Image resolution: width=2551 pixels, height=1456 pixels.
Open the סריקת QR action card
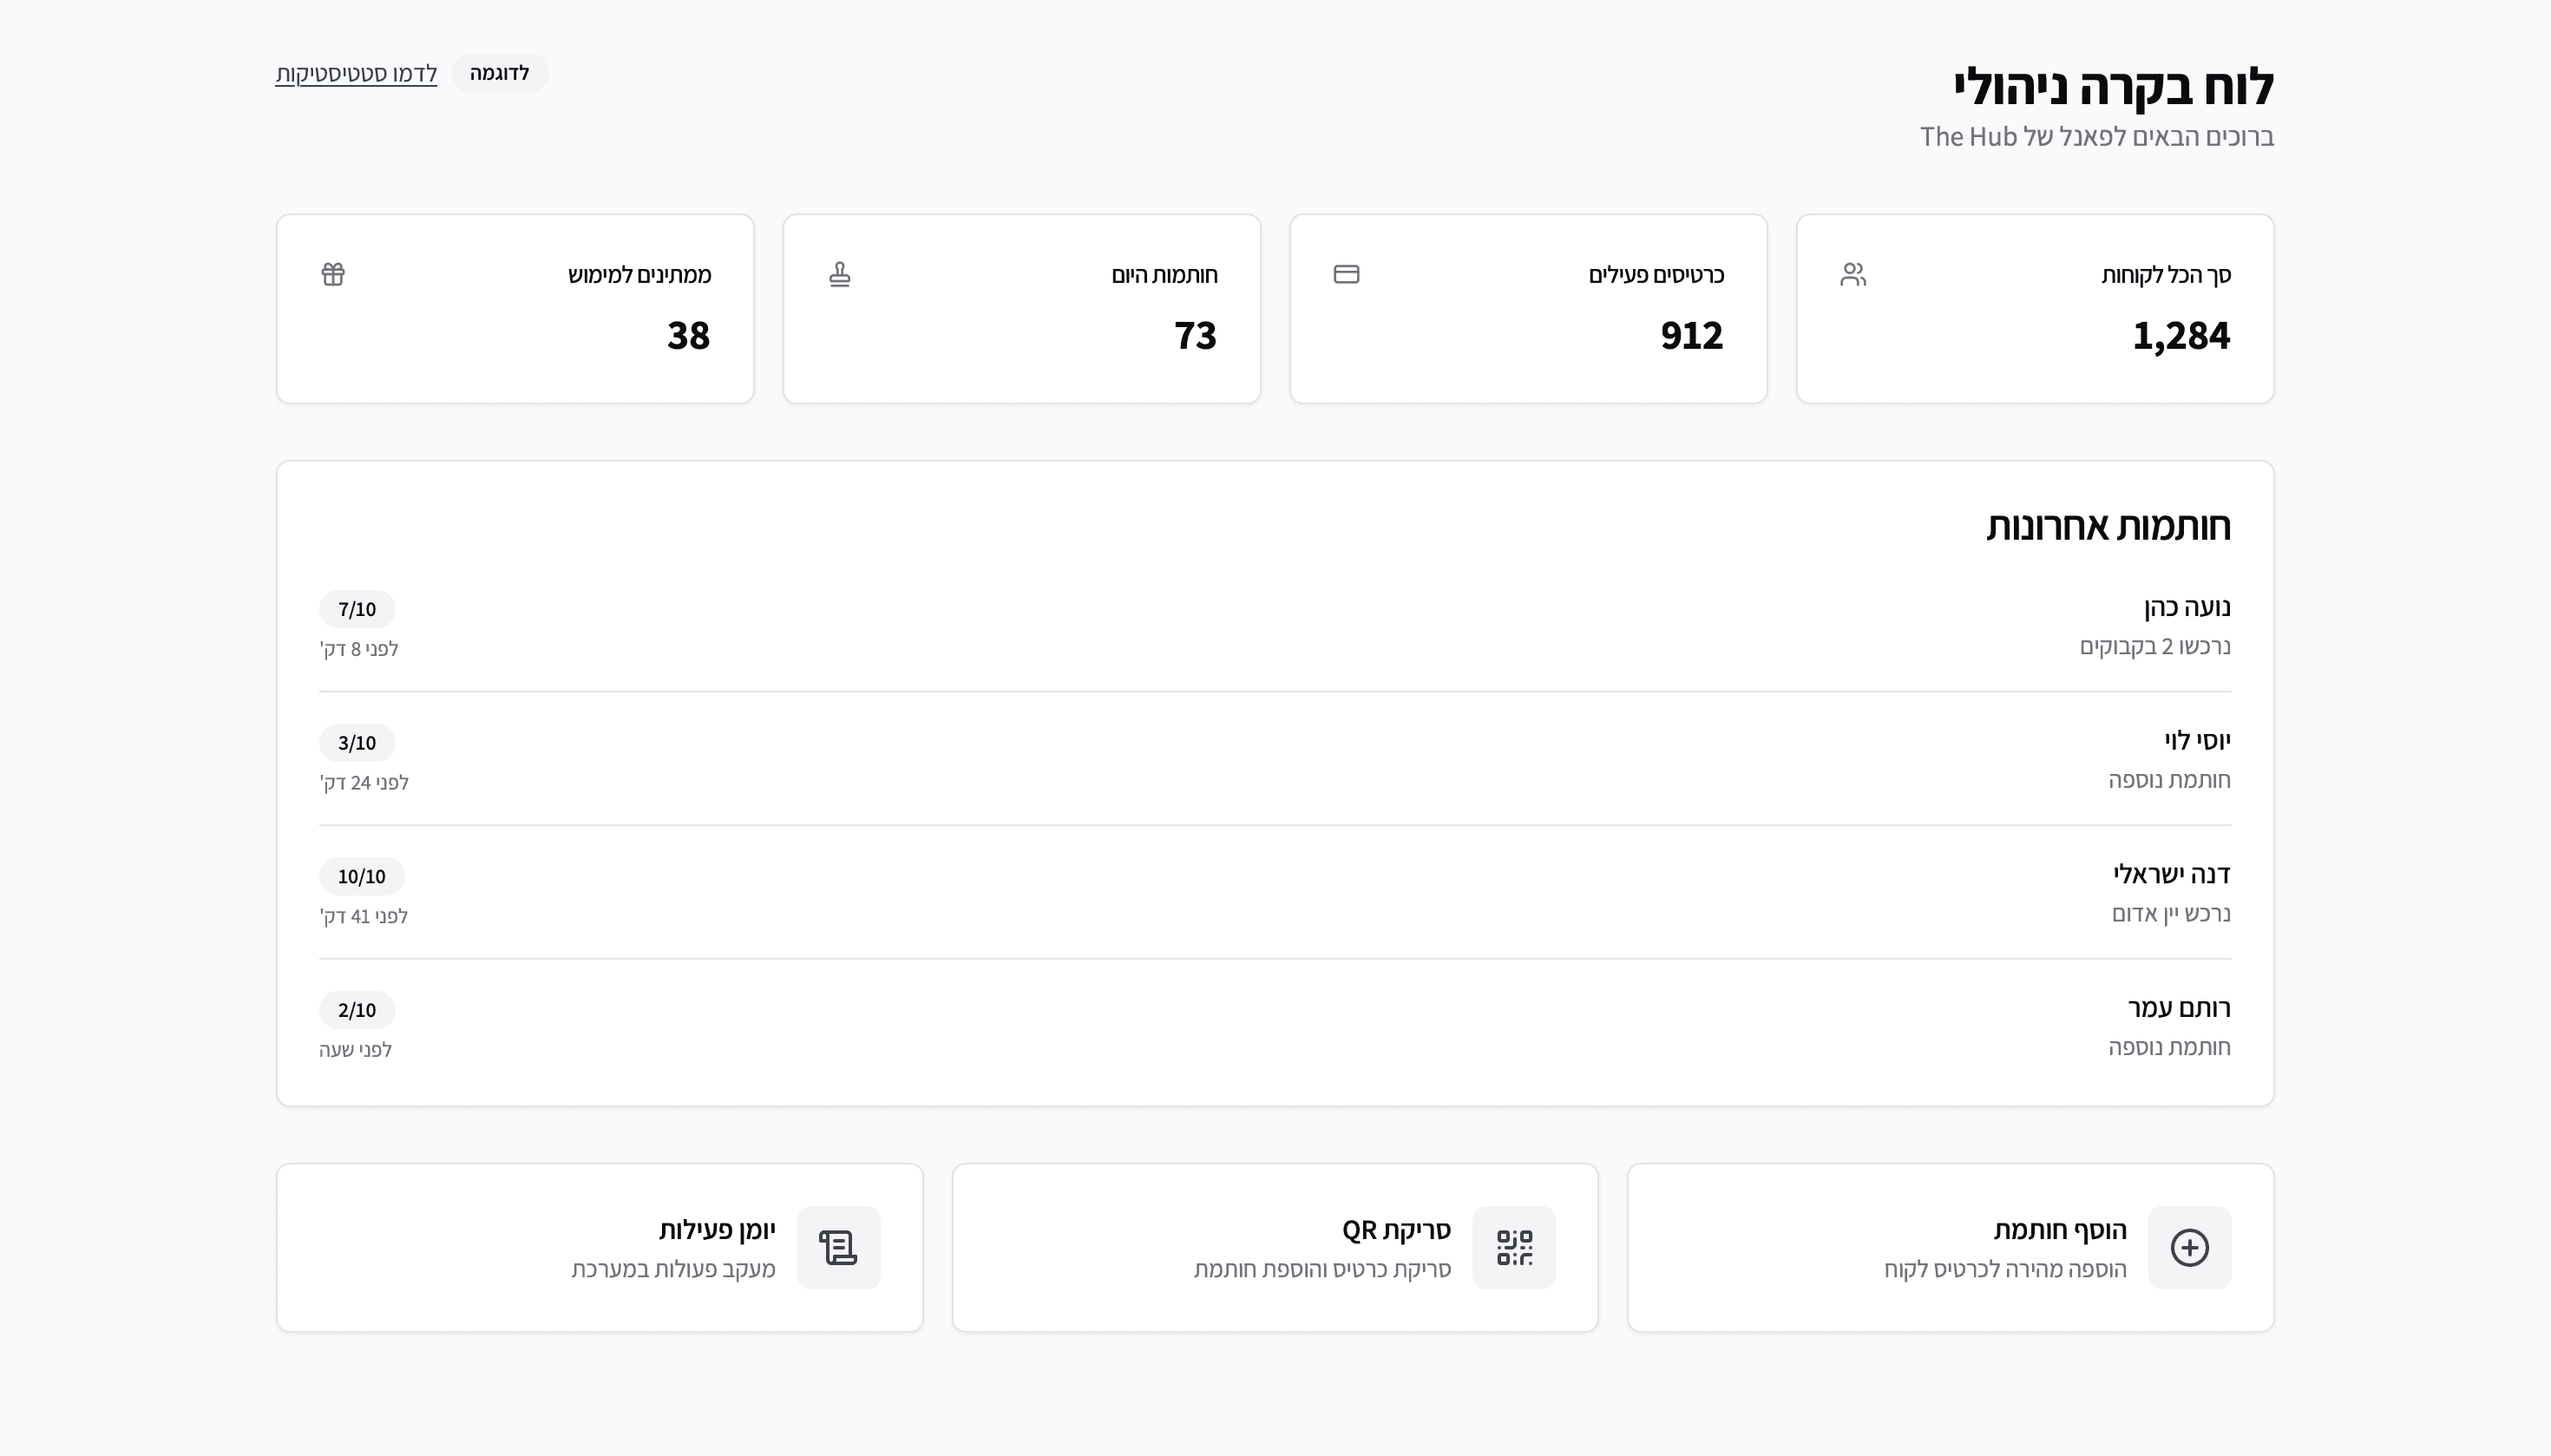tap(1275, 1247)
